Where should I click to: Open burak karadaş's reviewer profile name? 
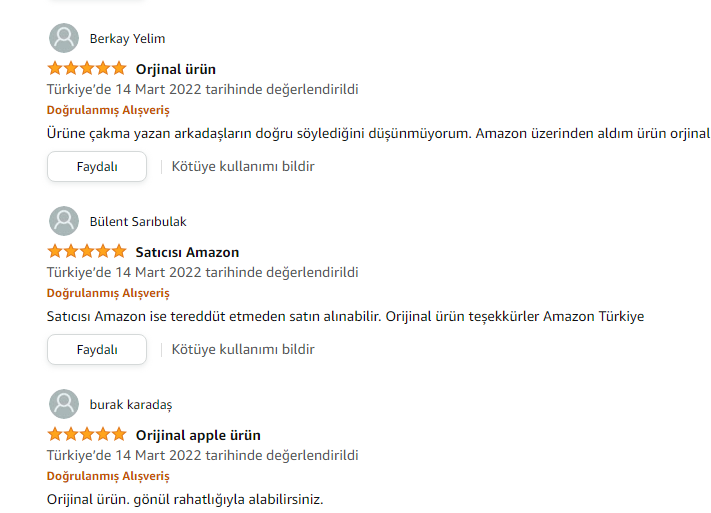click(x=131, y=405)
